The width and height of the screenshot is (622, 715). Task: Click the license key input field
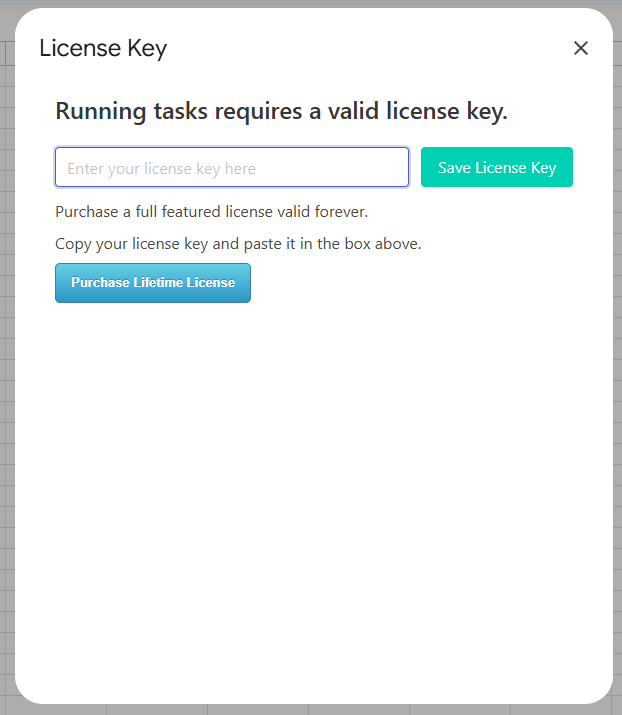[231, 168]
